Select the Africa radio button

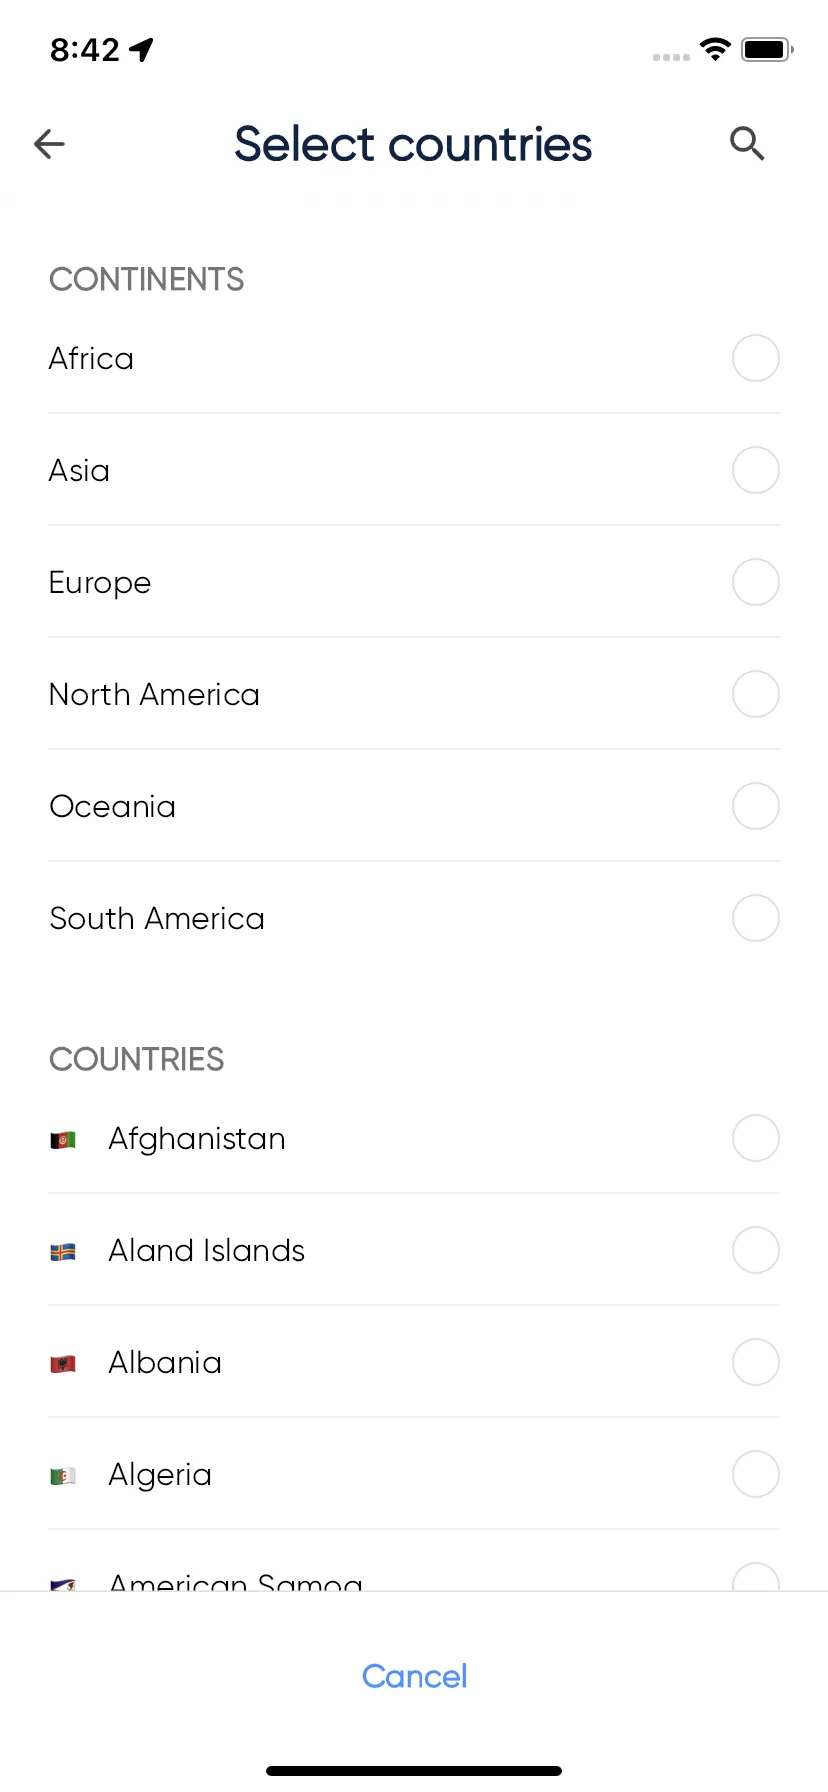(x=756, y=358)
